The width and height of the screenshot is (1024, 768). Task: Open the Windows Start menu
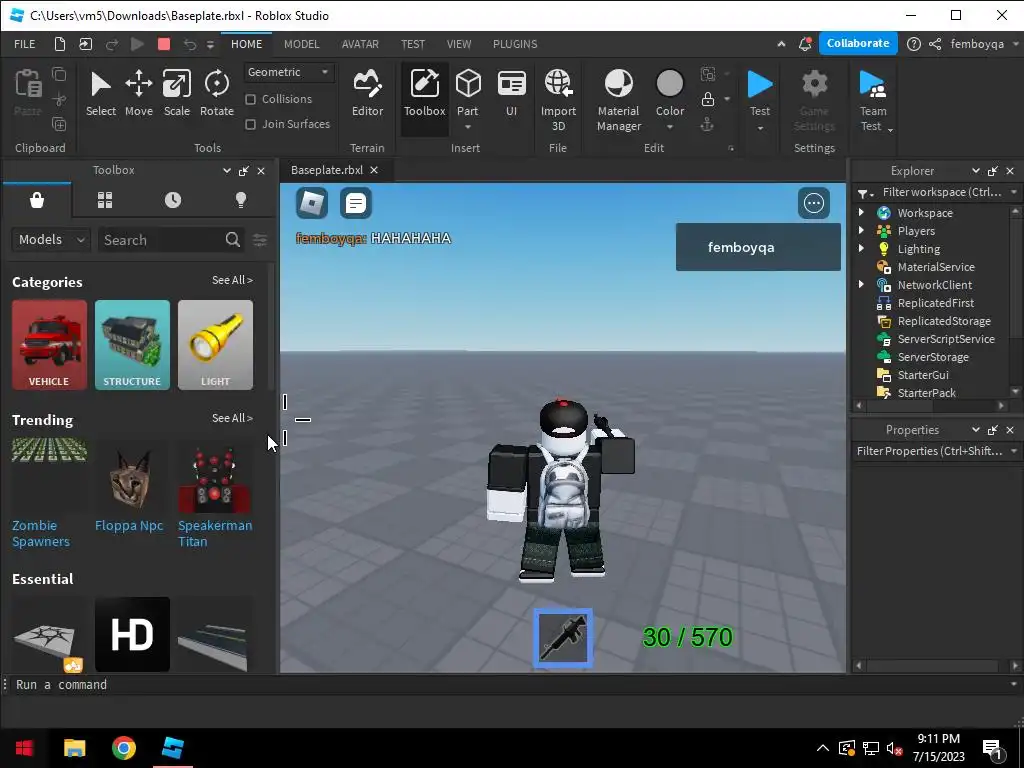tap(25, 748)
